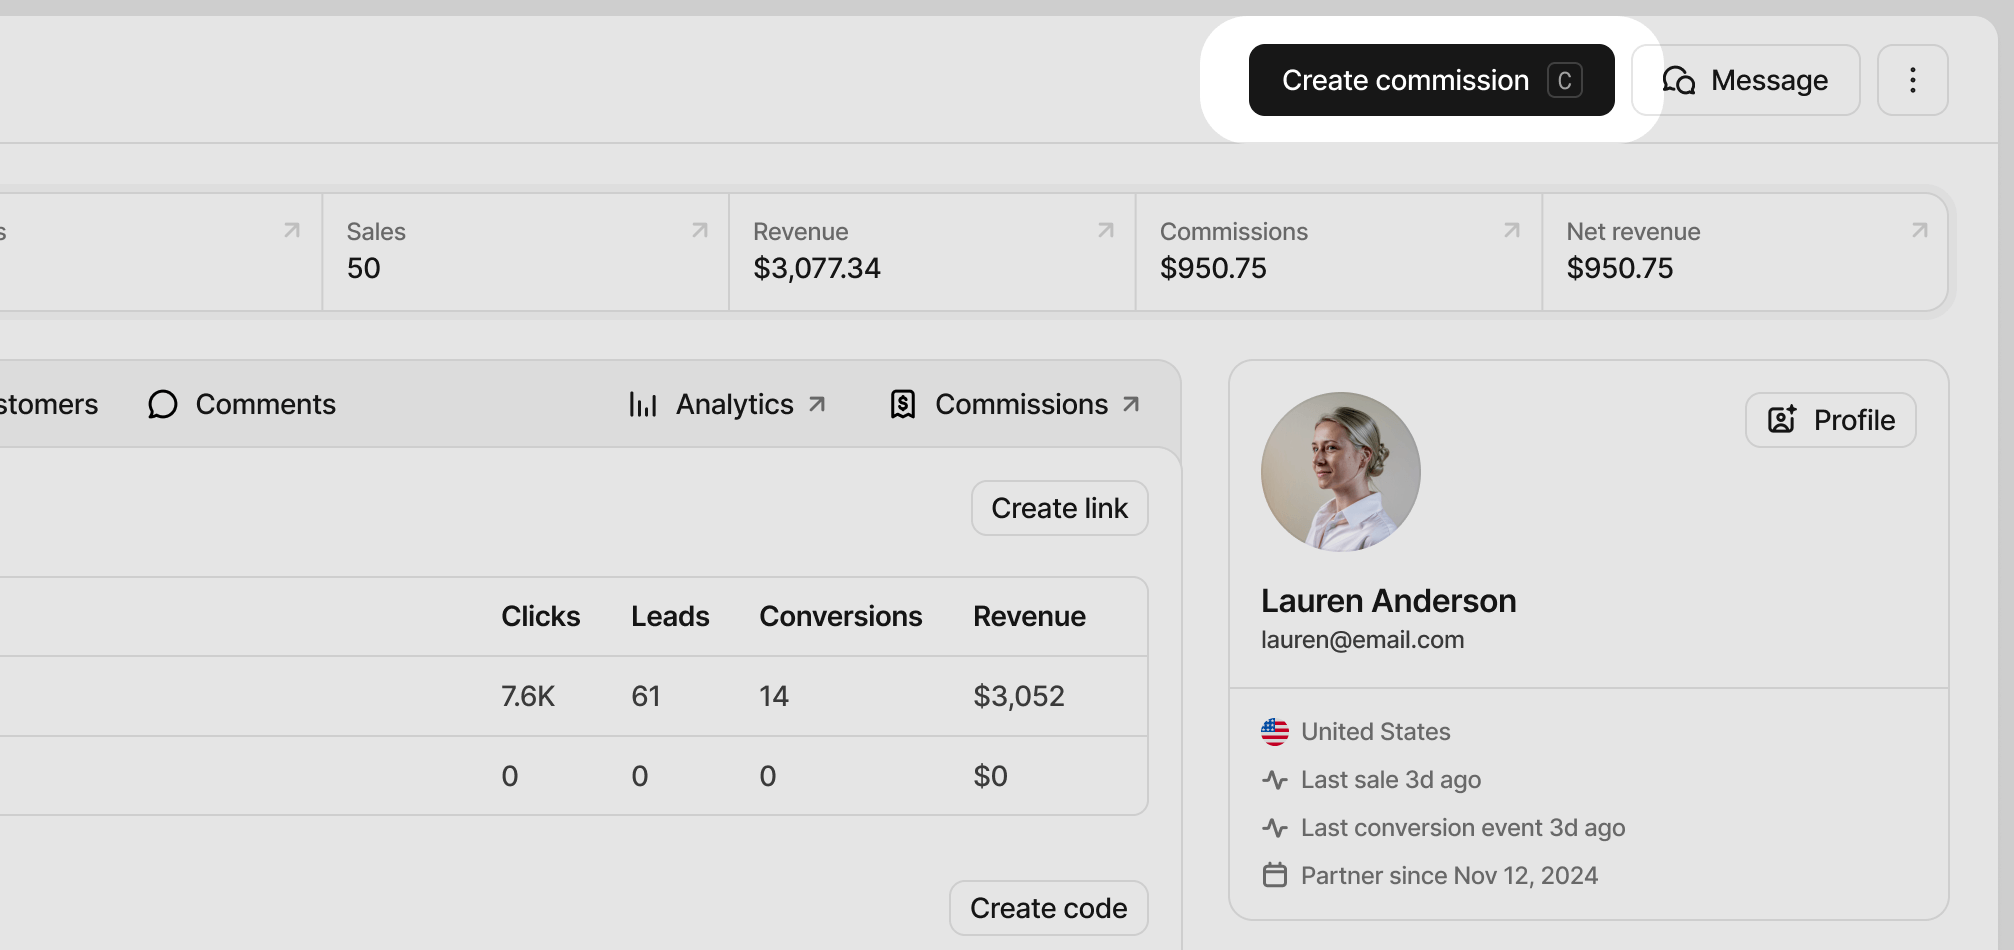2014x950 pixels.
Task: Switch to the Customers tab
Action: coord(48,404)
